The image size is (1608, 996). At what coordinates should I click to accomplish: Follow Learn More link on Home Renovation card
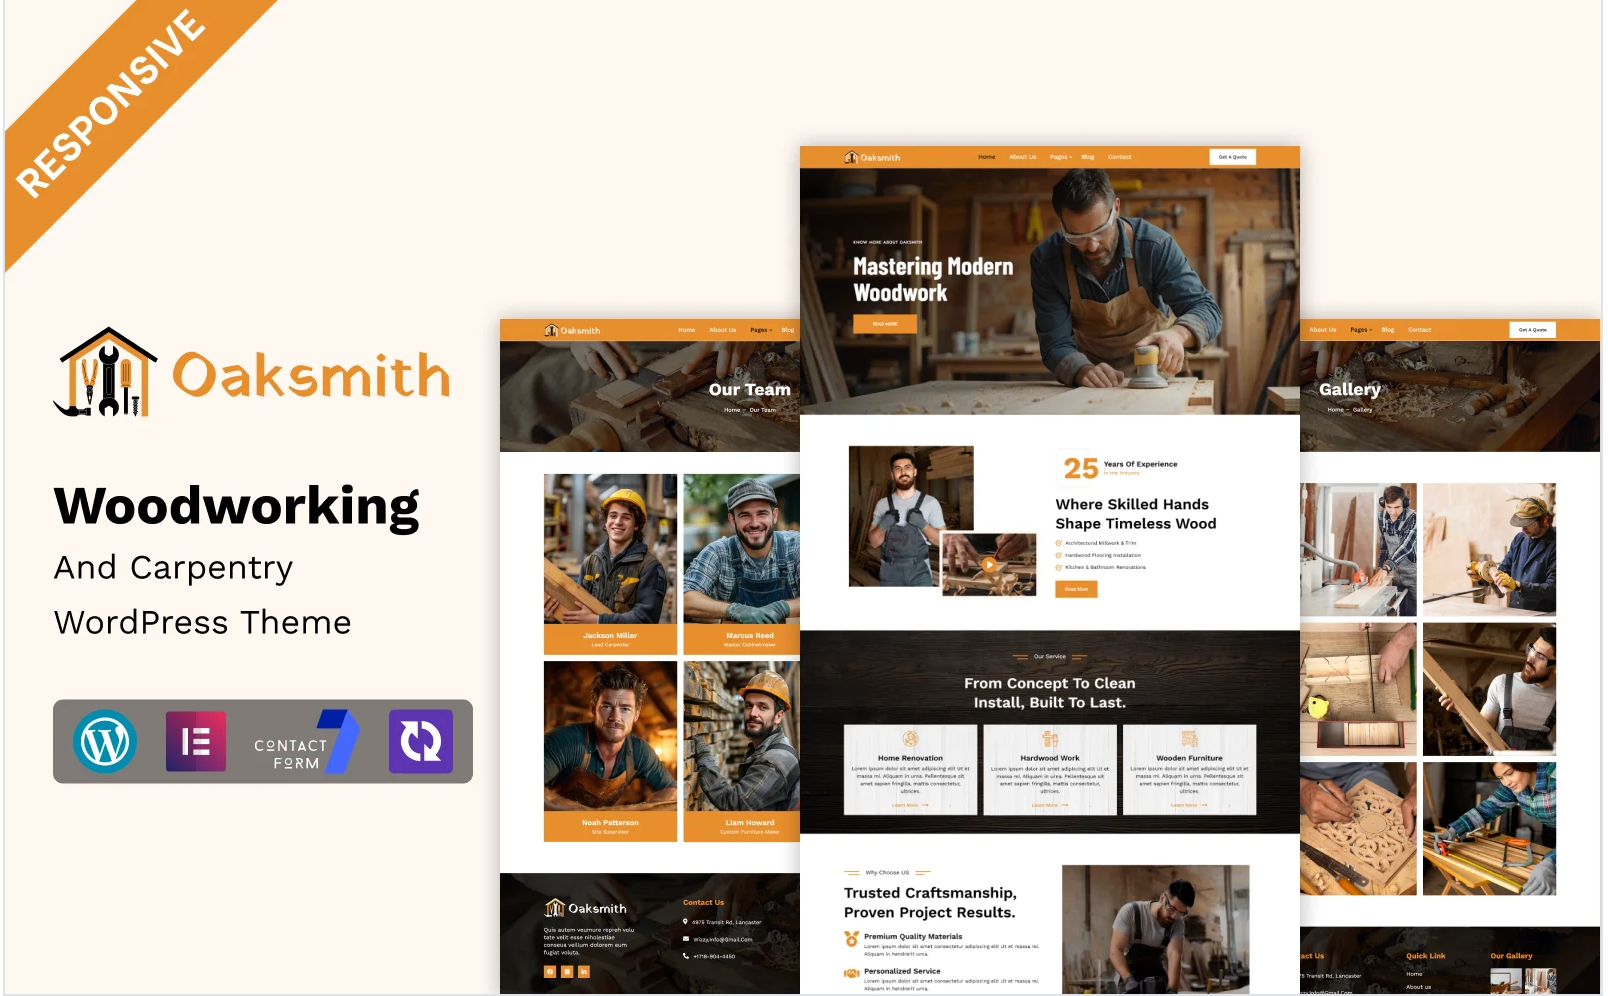[x=909, y=805]
